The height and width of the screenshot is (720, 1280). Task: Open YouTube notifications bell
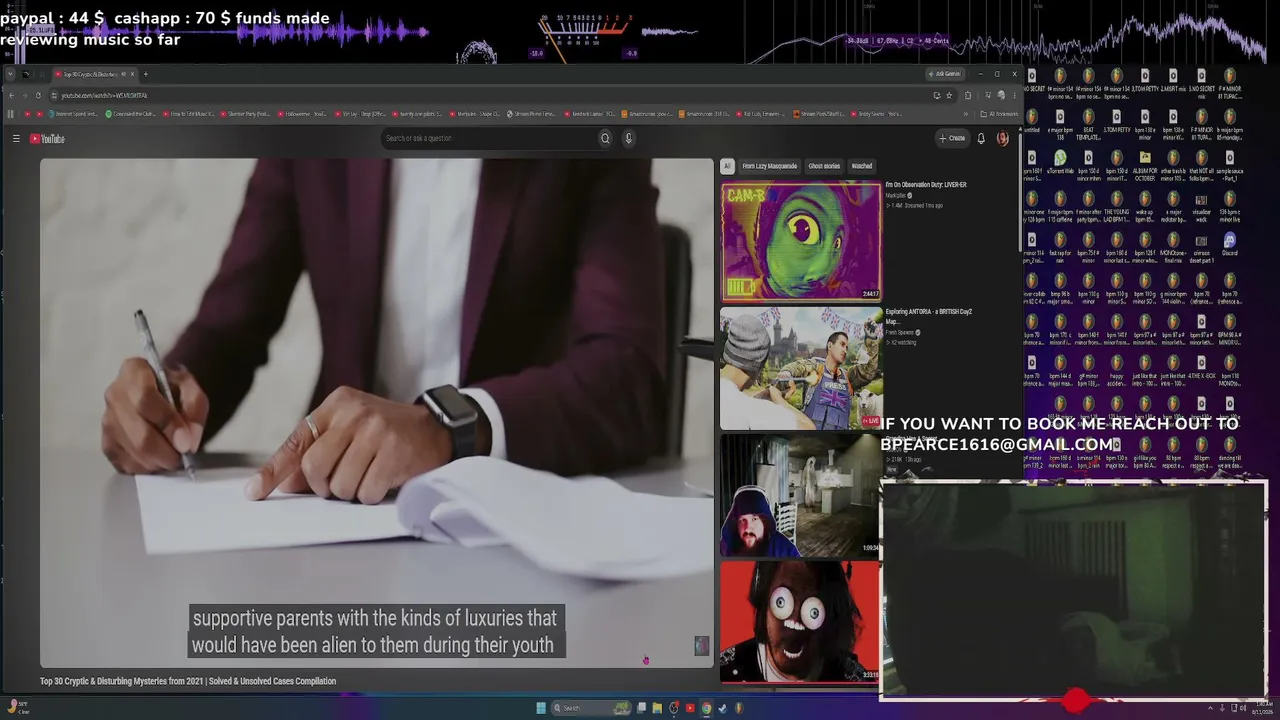(x=981, y=139)
